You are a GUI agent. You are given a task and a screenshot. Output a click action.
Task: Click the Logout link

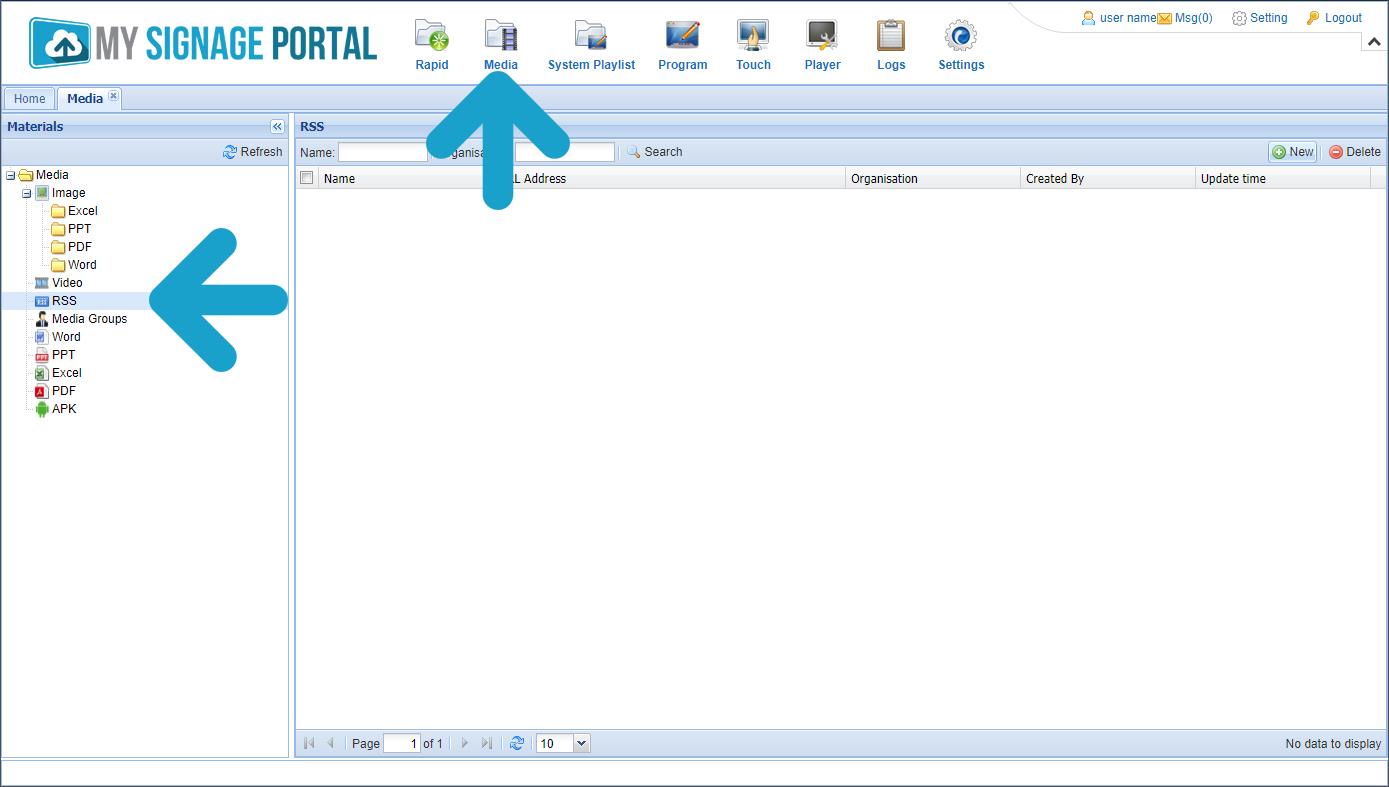tap(1343, 18)
